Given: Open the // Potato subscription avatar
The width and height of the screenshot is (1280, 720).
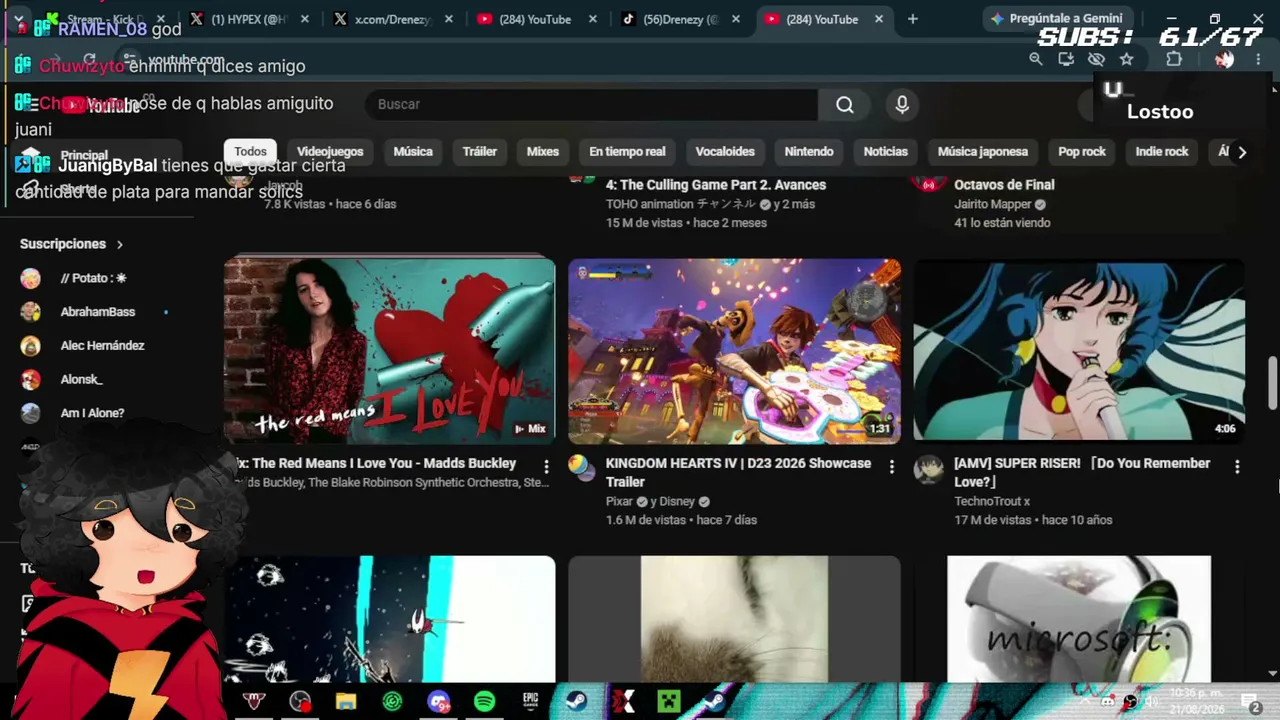Looking at the screenshot, I should tap(31, 278).
